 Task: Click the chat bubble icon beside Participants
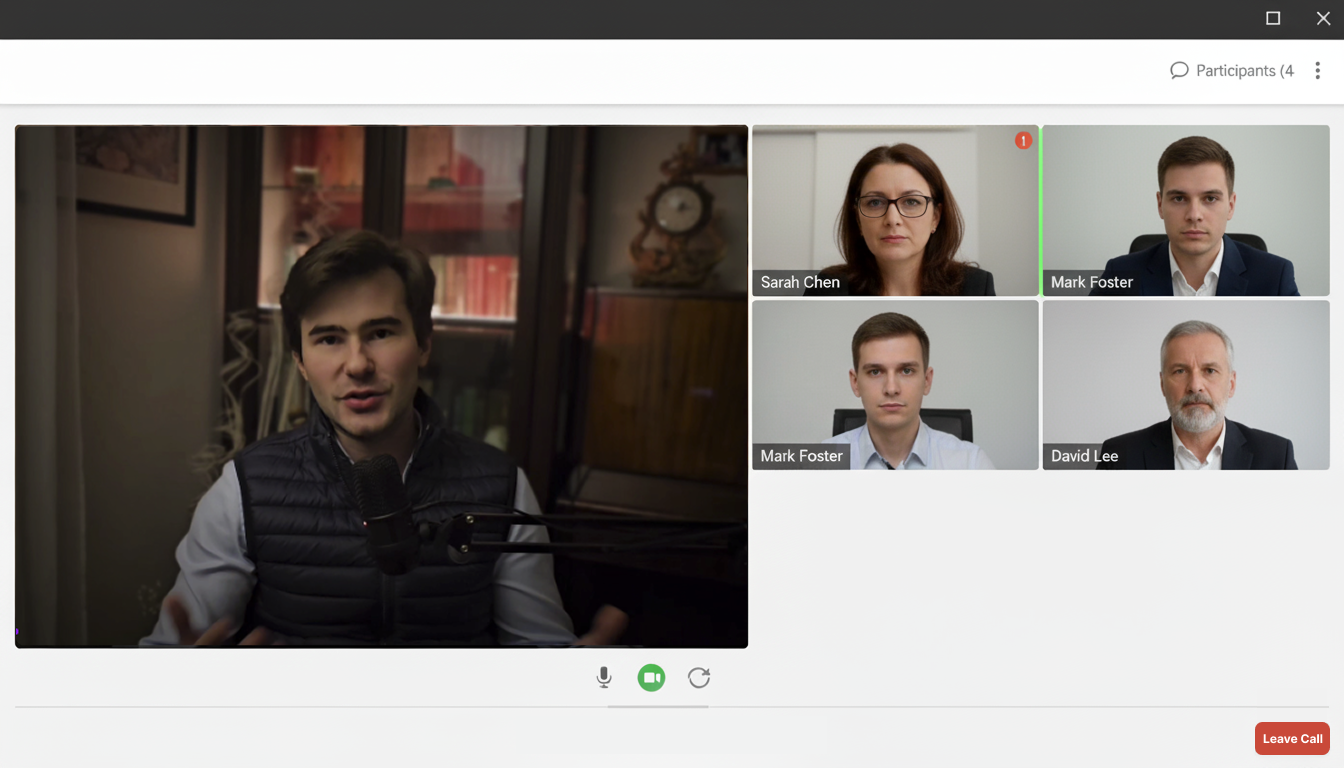pyautogui.click(x=1179, y=70)
